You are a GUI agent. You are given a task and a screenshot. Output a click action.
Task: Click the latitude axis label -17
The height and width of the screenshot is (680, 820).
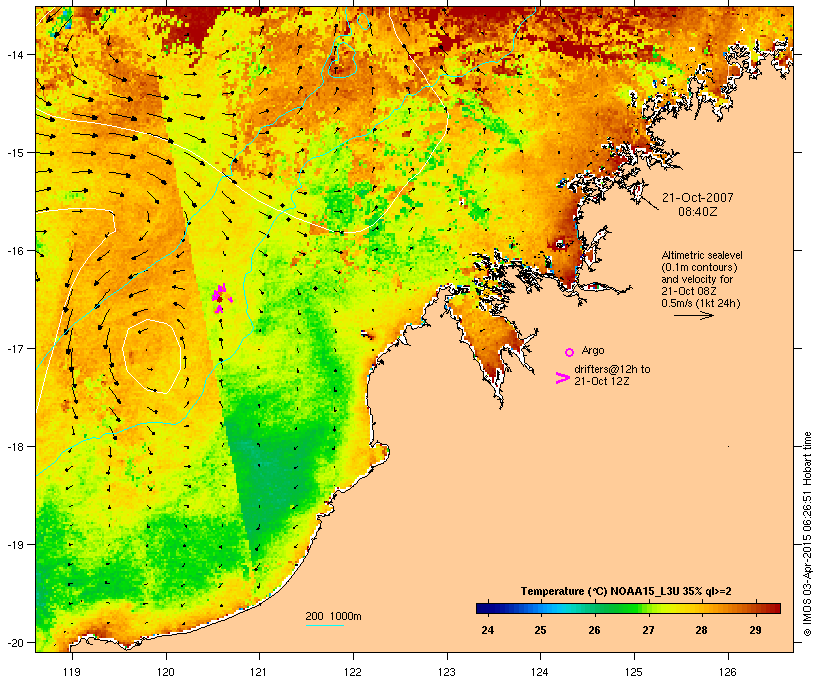click(x=14, y=348)
